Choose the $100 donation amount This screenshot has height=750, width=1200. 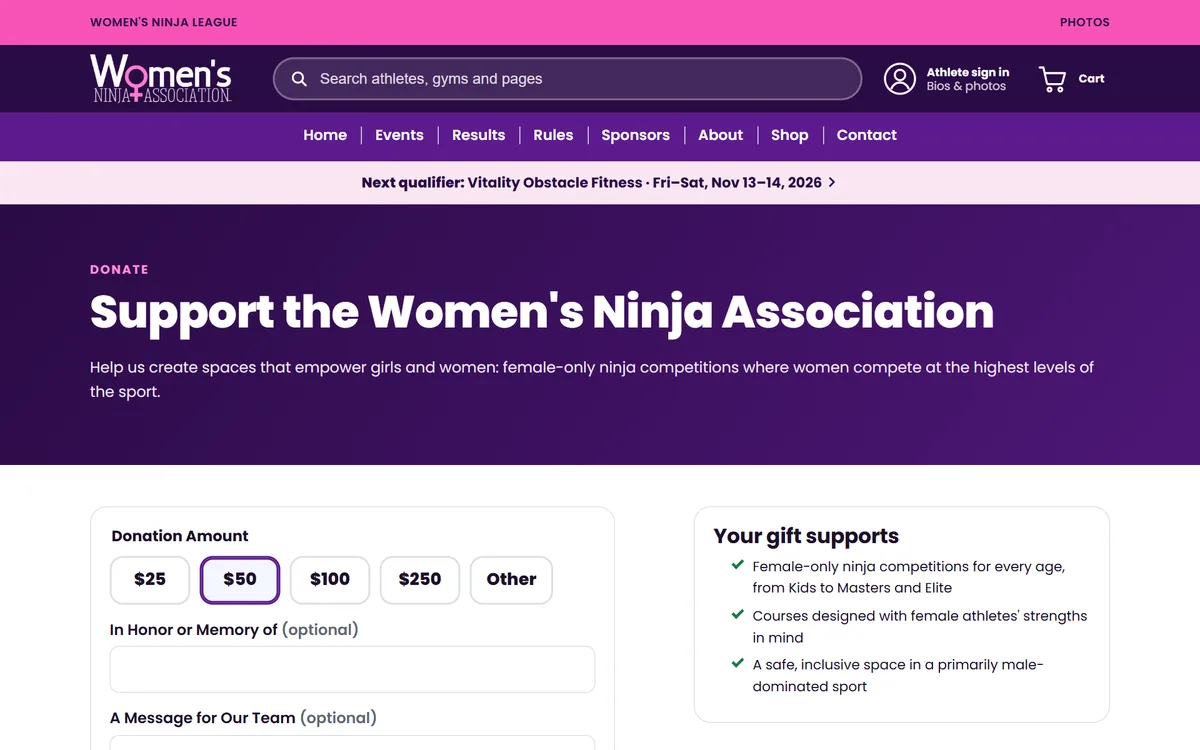coord(330,580)
